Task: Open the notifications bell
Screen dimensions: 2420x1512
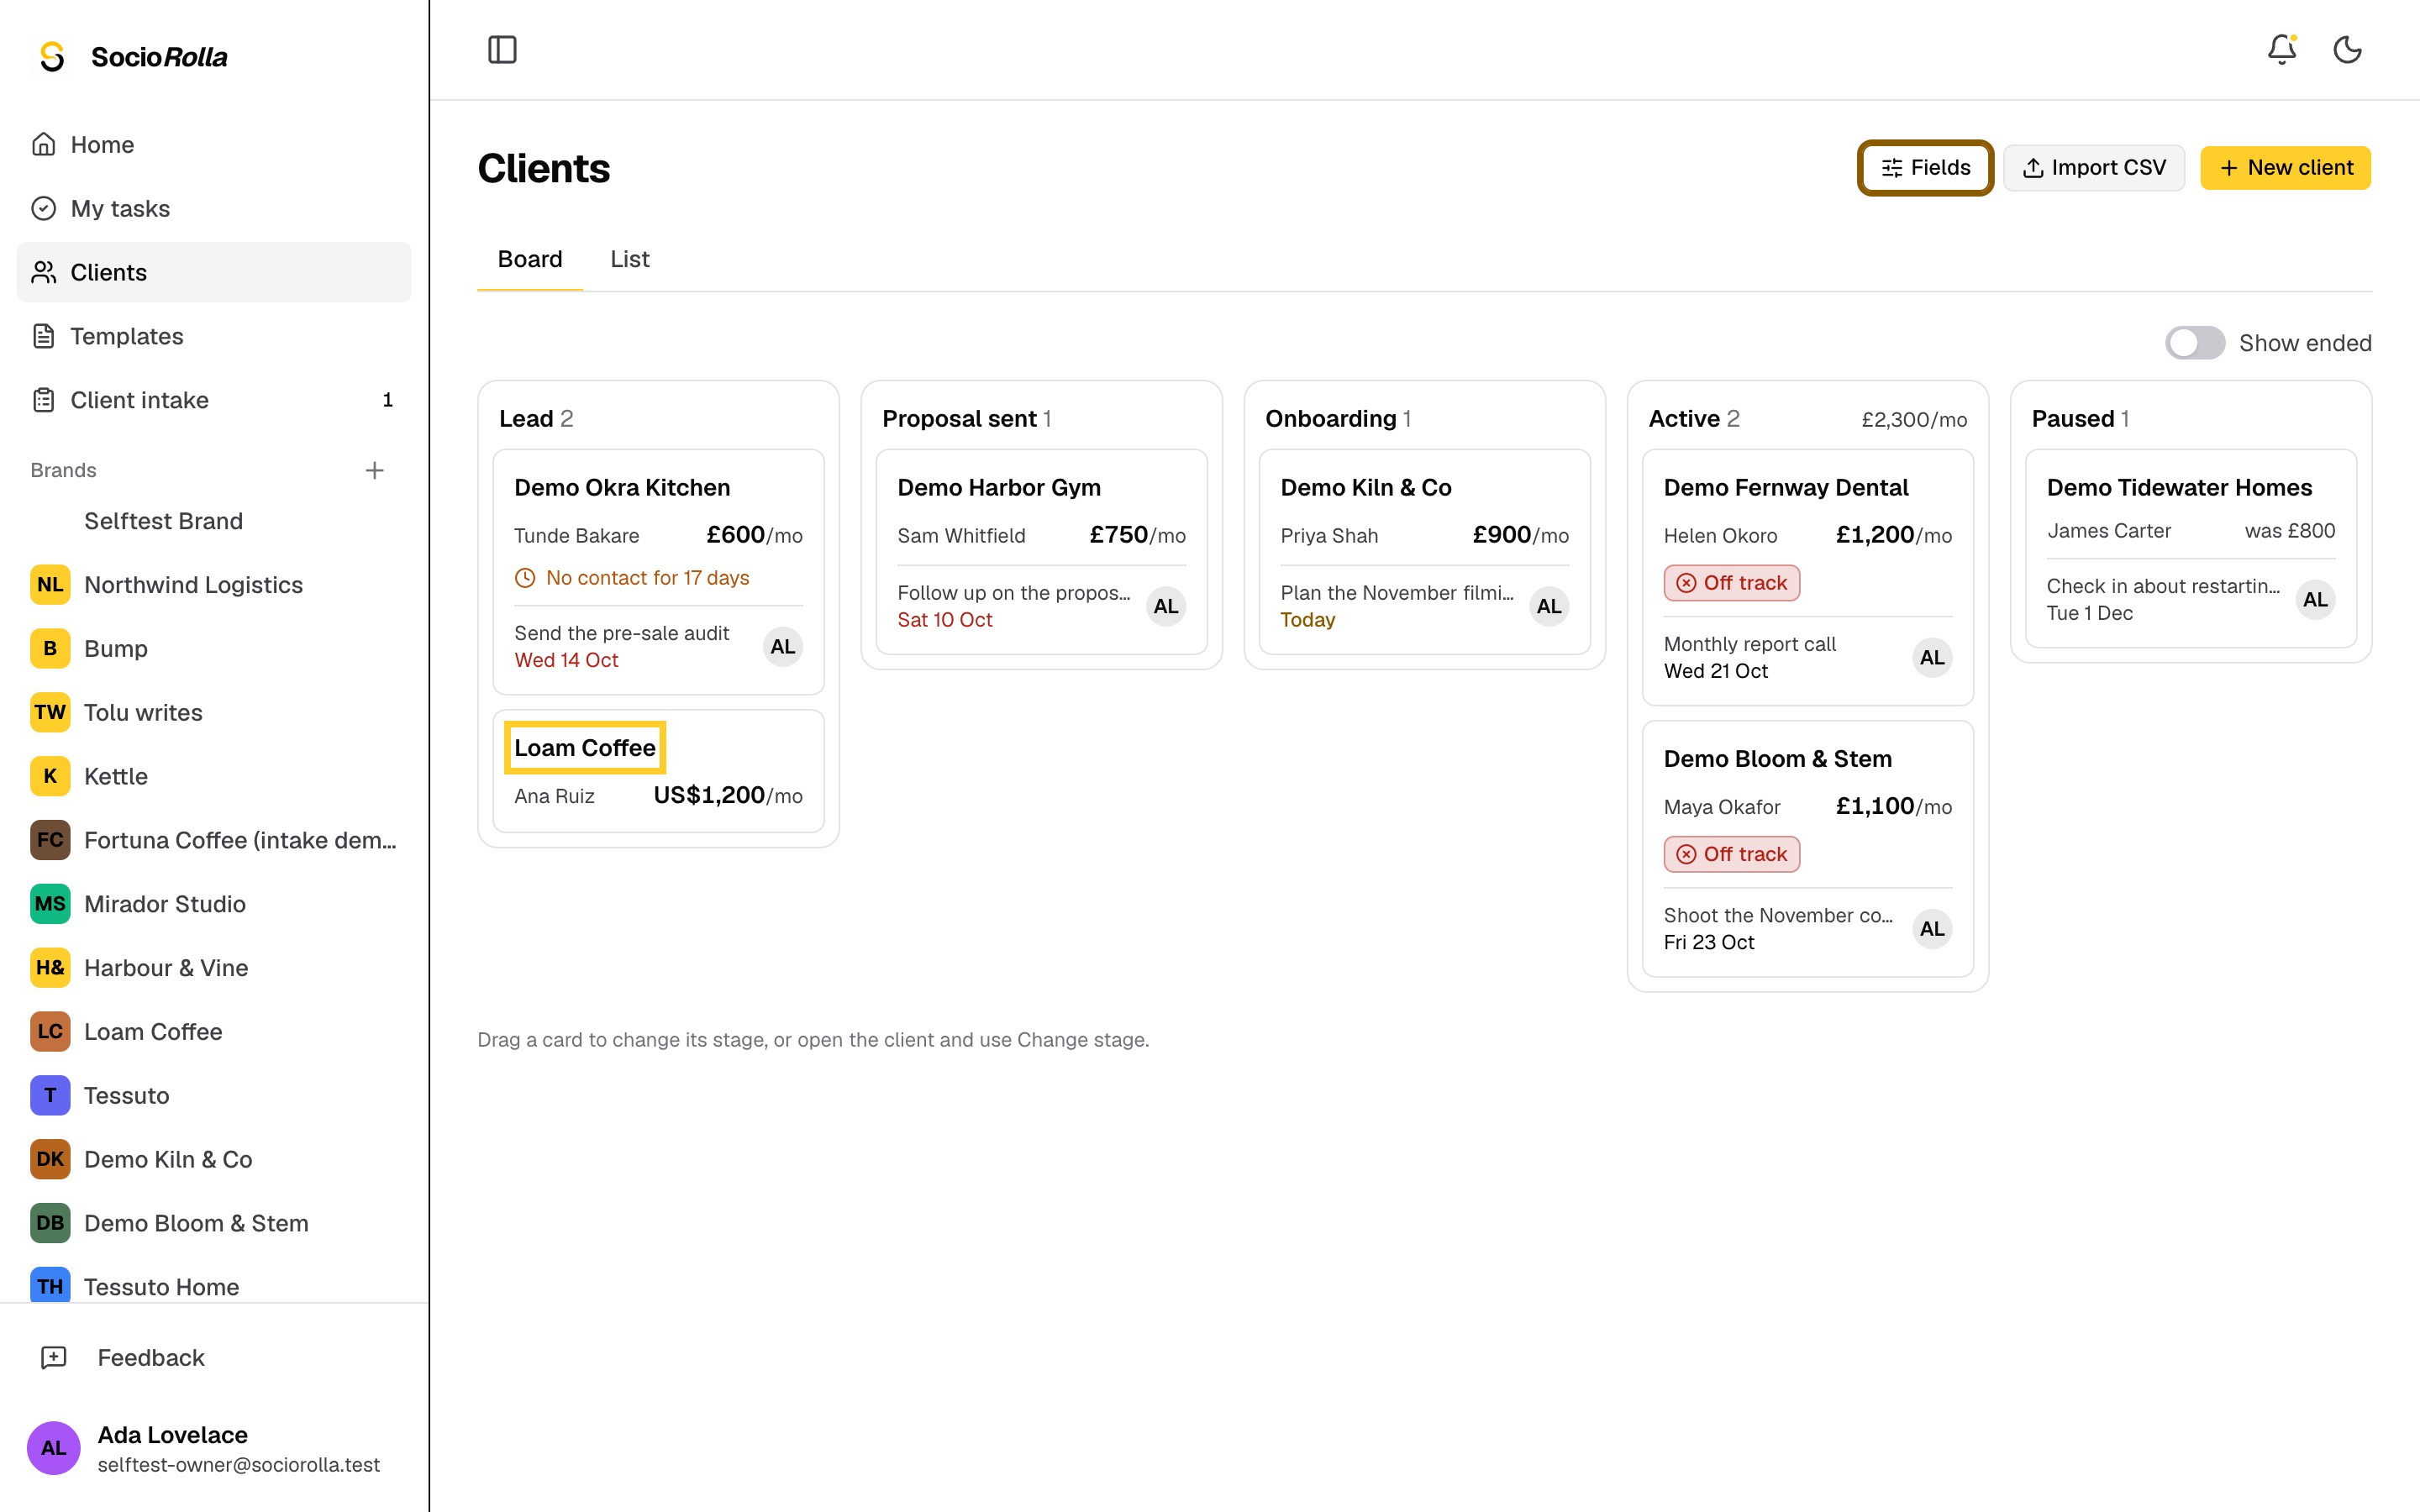Action: tap(2281, 49)
